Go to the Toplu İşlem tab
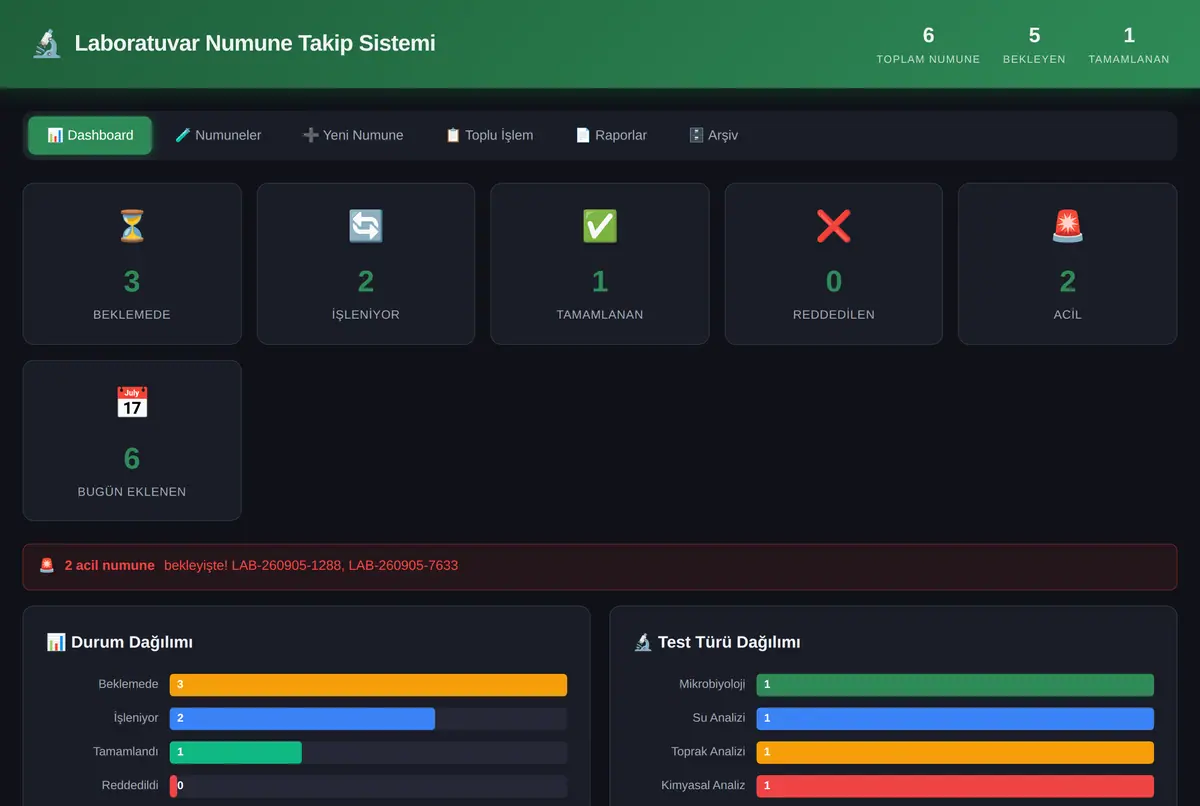Viewport: 1200px width, 806px height. pos(489,135)
